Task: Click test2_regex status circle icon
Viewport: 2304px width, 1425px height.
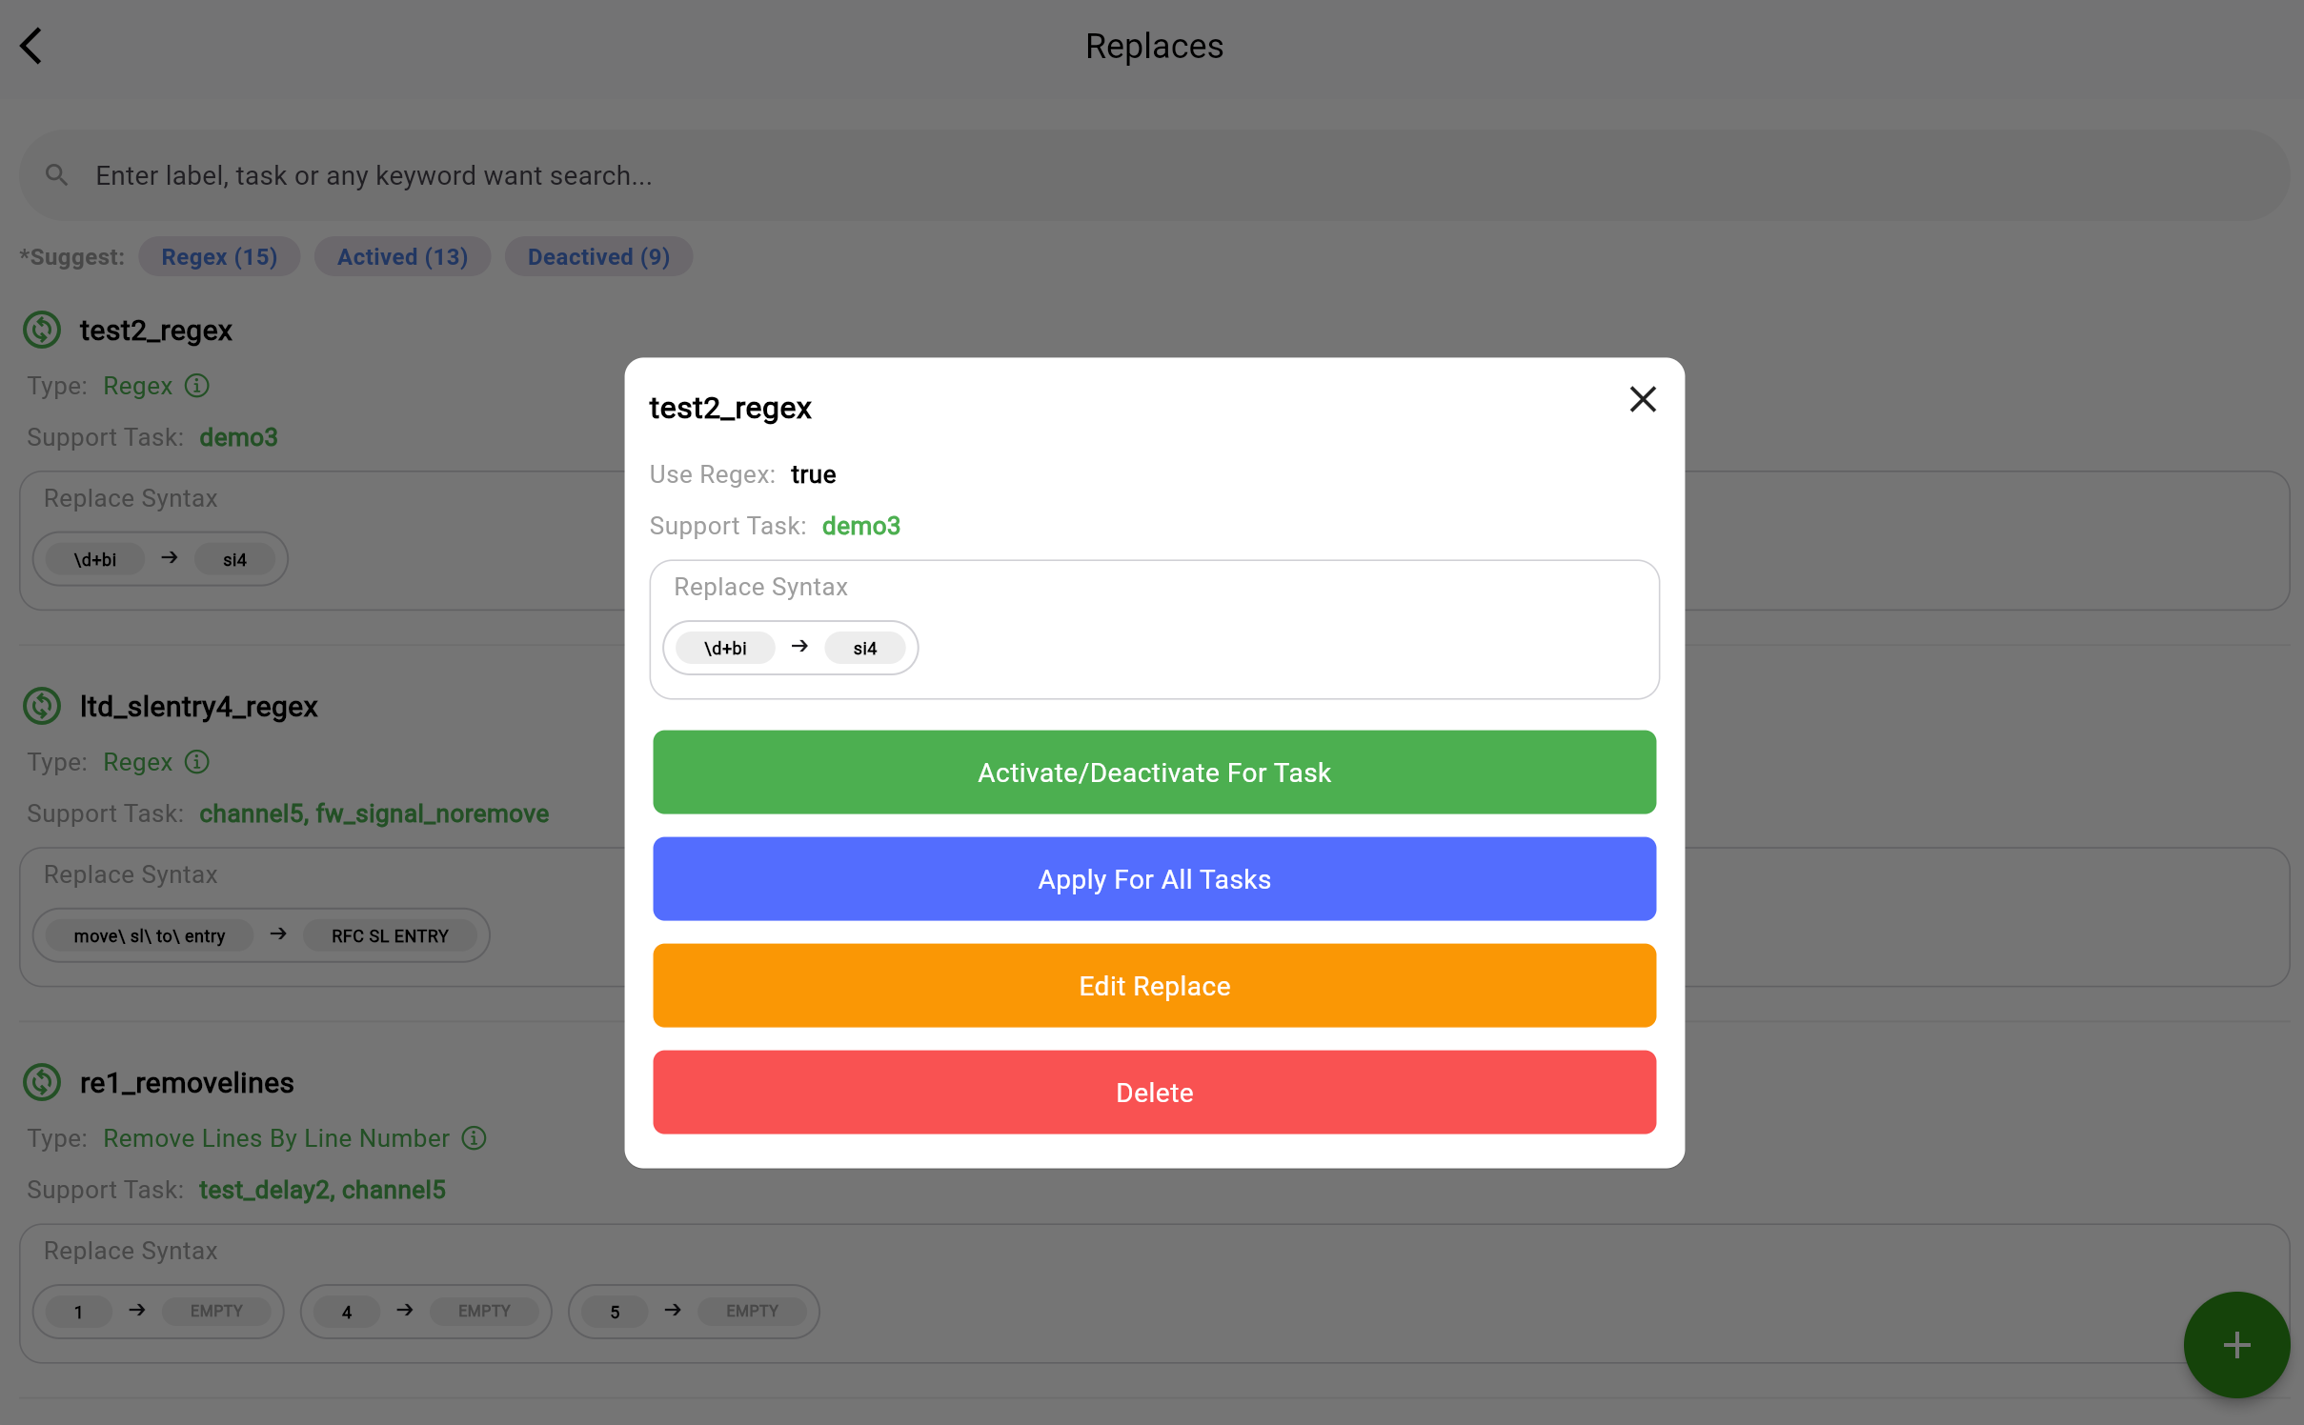Action: (42, 330)
